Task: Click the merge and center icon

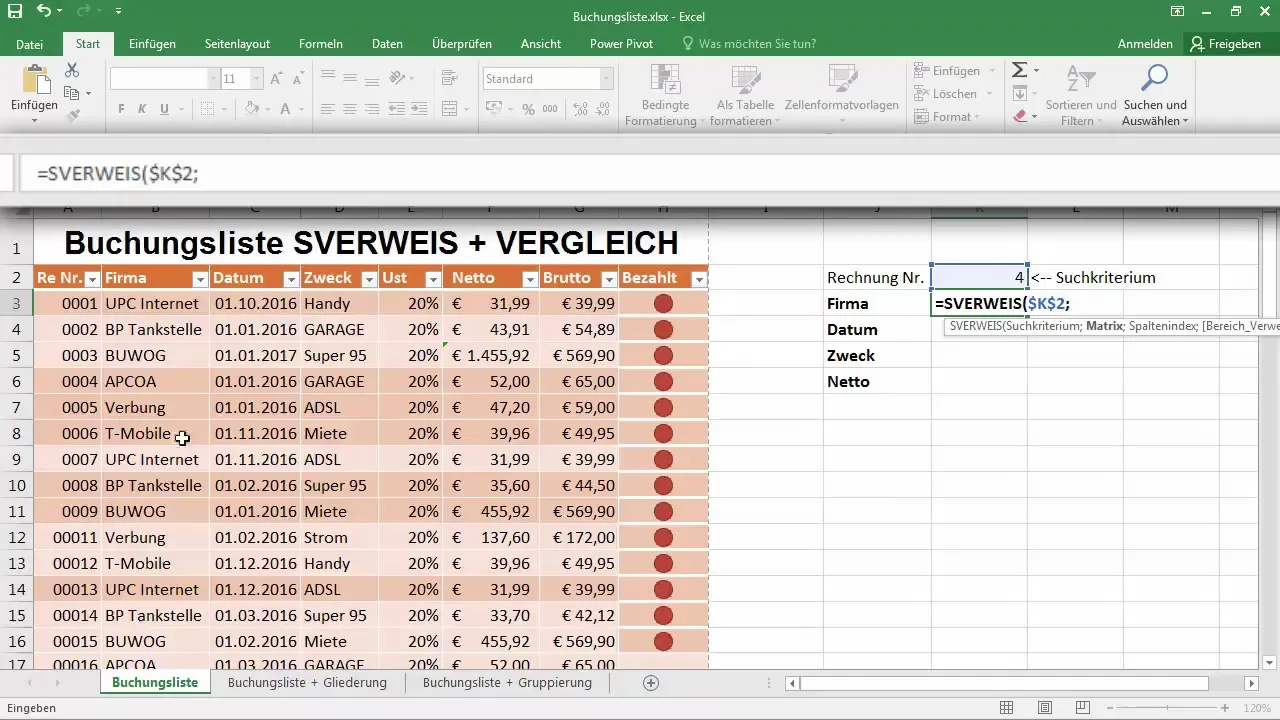Action: (449, 109)
